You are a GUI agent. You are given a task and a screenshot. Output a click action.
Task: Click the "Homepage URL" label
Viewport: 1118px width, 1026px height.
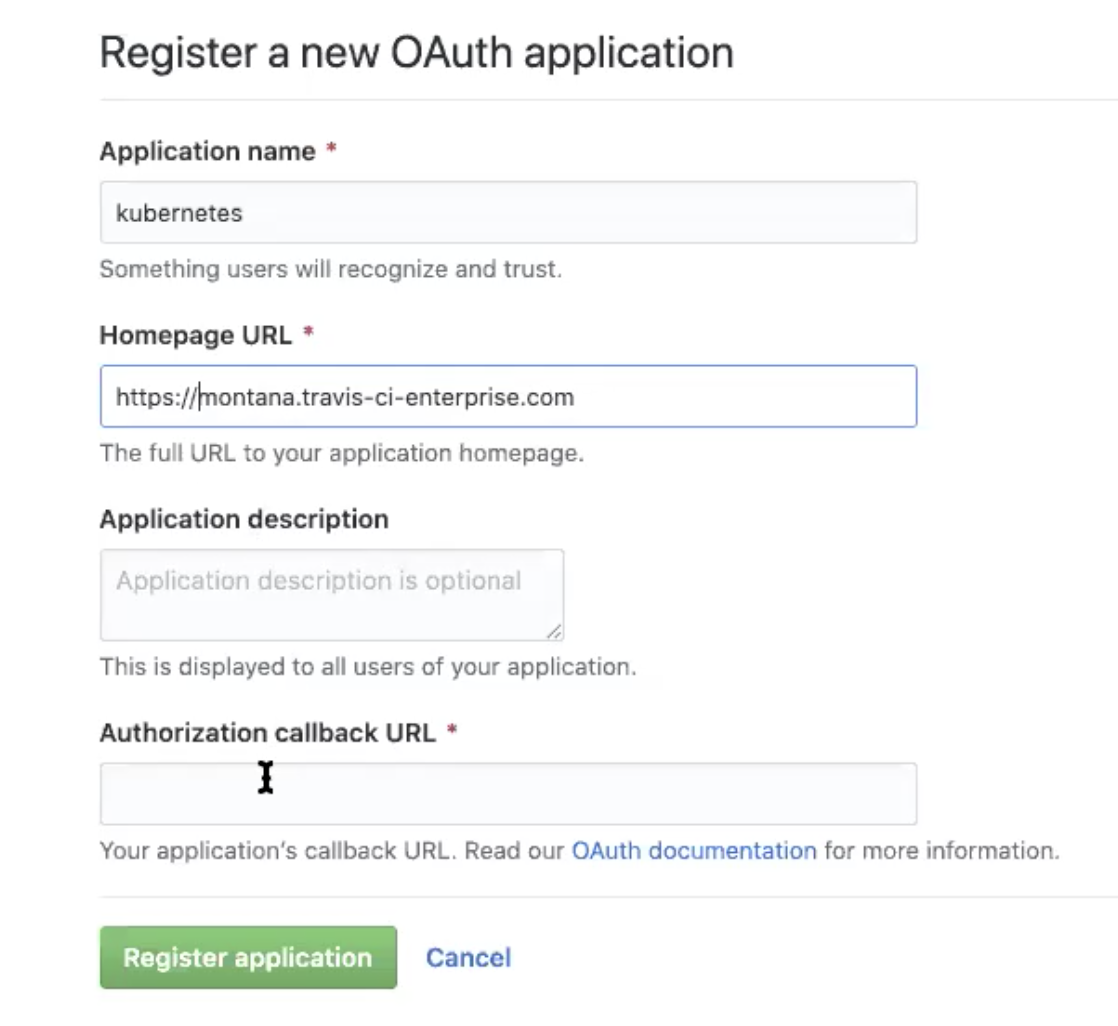pos(196,336)
